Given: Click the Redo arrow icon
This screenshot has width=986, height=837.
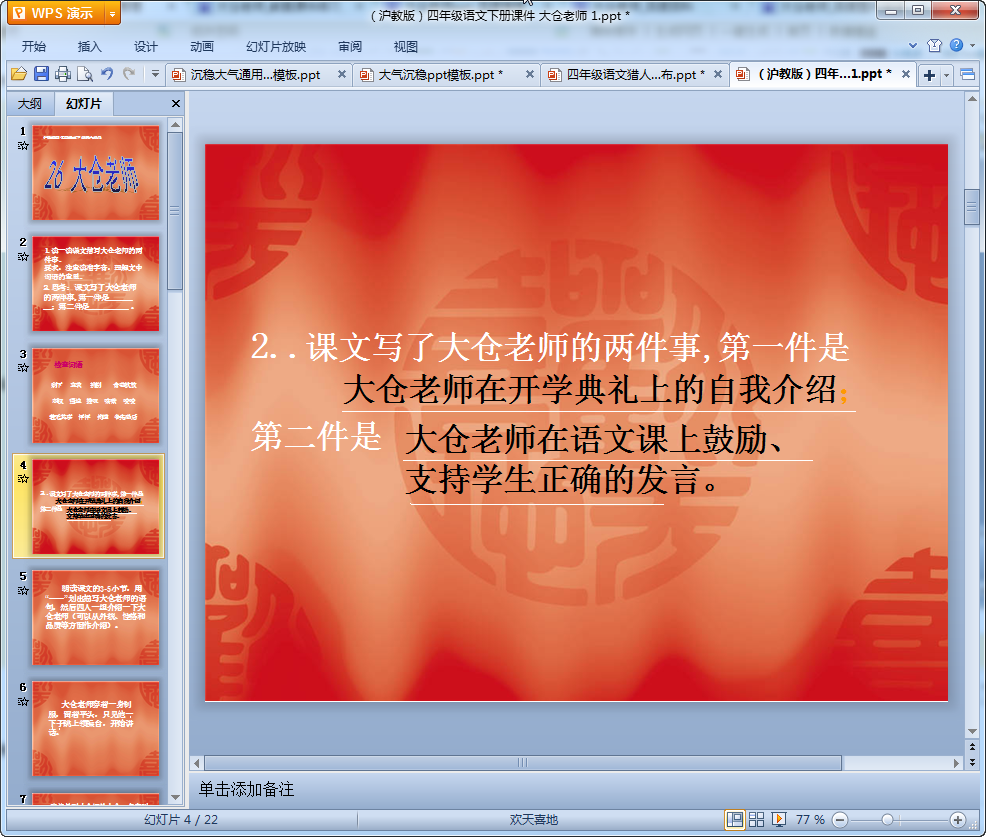Looking at the screenshot, I should click(x=129, y=74).
